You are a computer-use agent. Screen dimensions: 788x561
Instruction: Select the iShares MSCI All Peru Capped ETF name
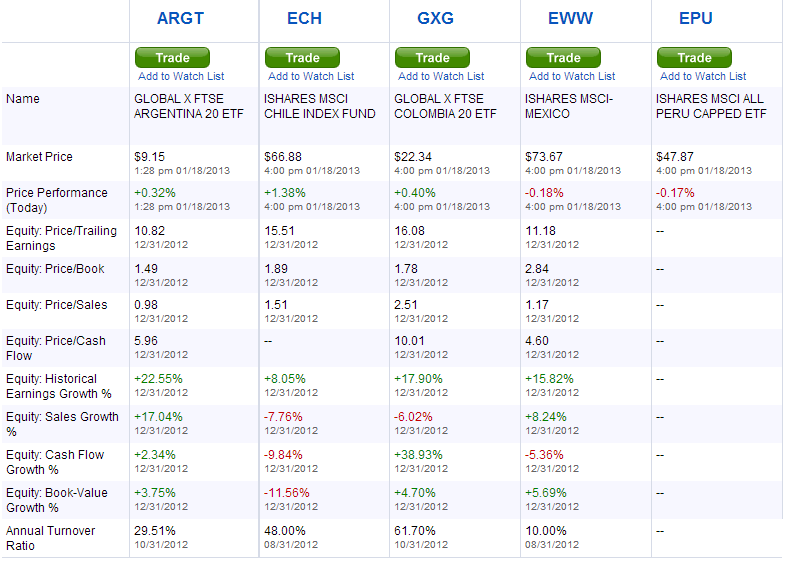(x=711, y=106)
